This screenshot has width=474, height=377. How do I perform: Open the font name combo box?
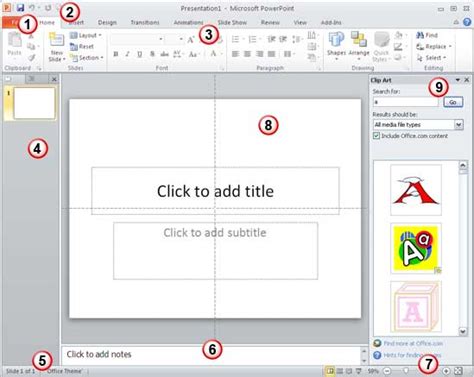click(137, 39)
